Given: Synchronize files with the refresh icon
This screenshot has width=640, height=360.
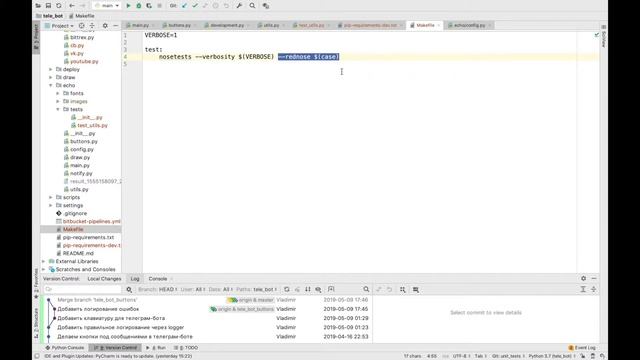Looking at the screenshot, I should (x=59, y=6).
